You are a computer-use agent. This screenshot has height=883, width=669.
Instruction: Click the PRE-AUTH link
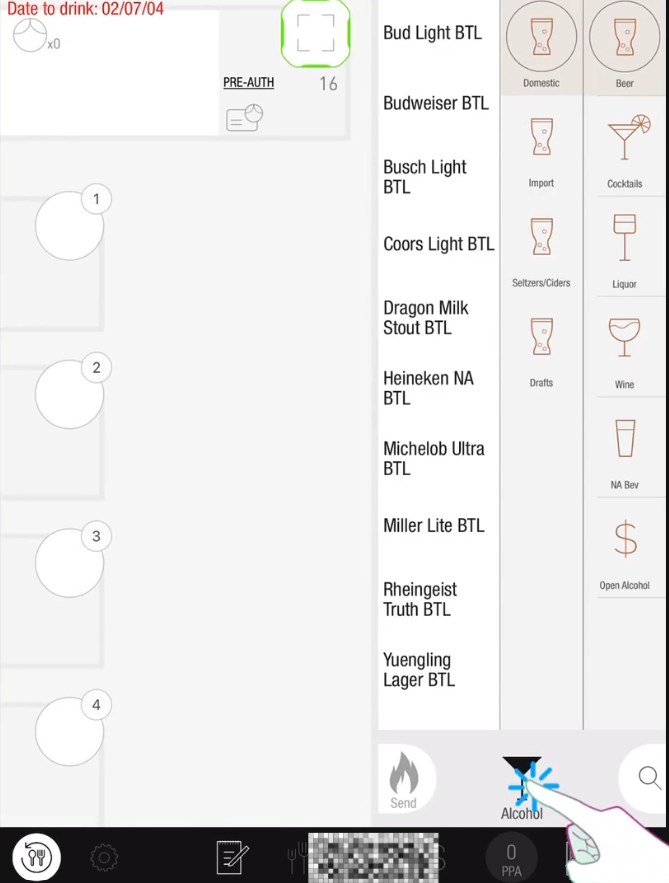(248, 83)
